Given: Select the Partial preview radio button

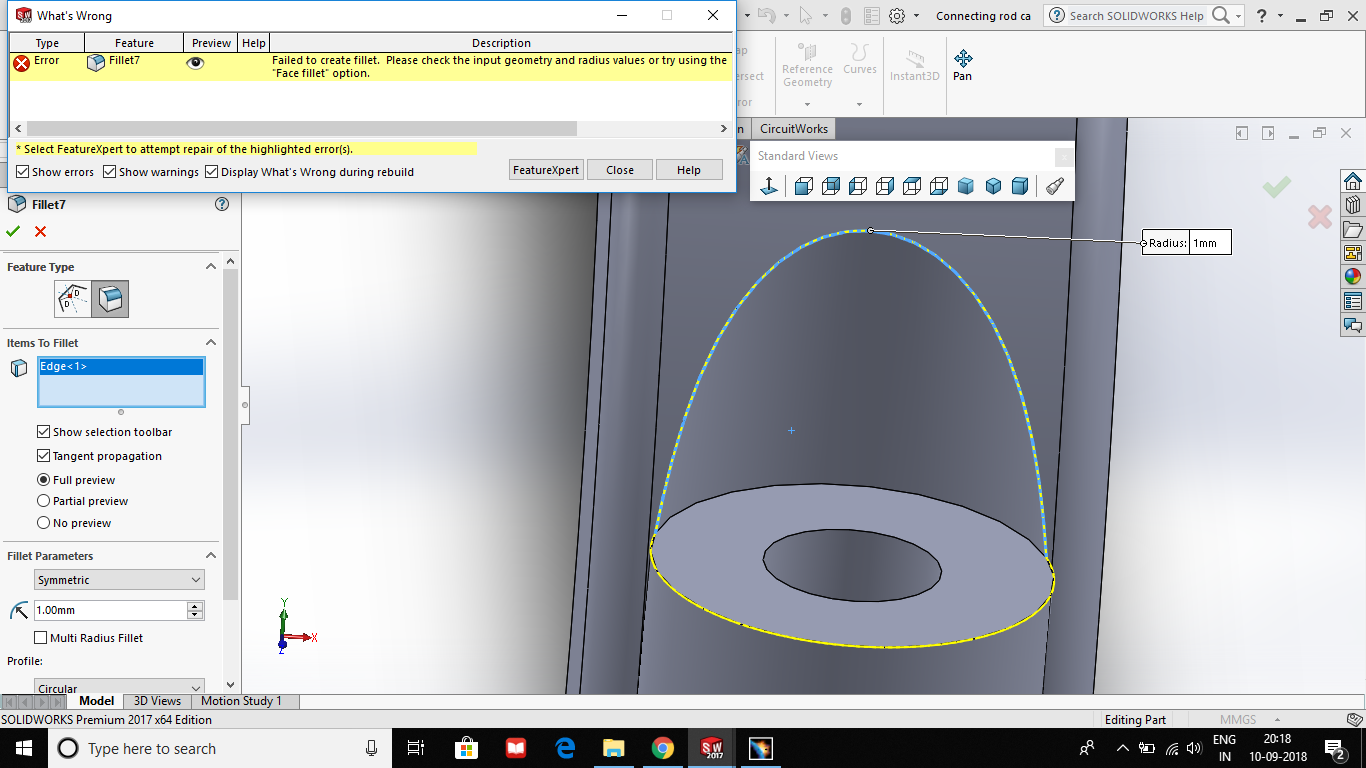Looking at the screenshot, I should point(43,501).
